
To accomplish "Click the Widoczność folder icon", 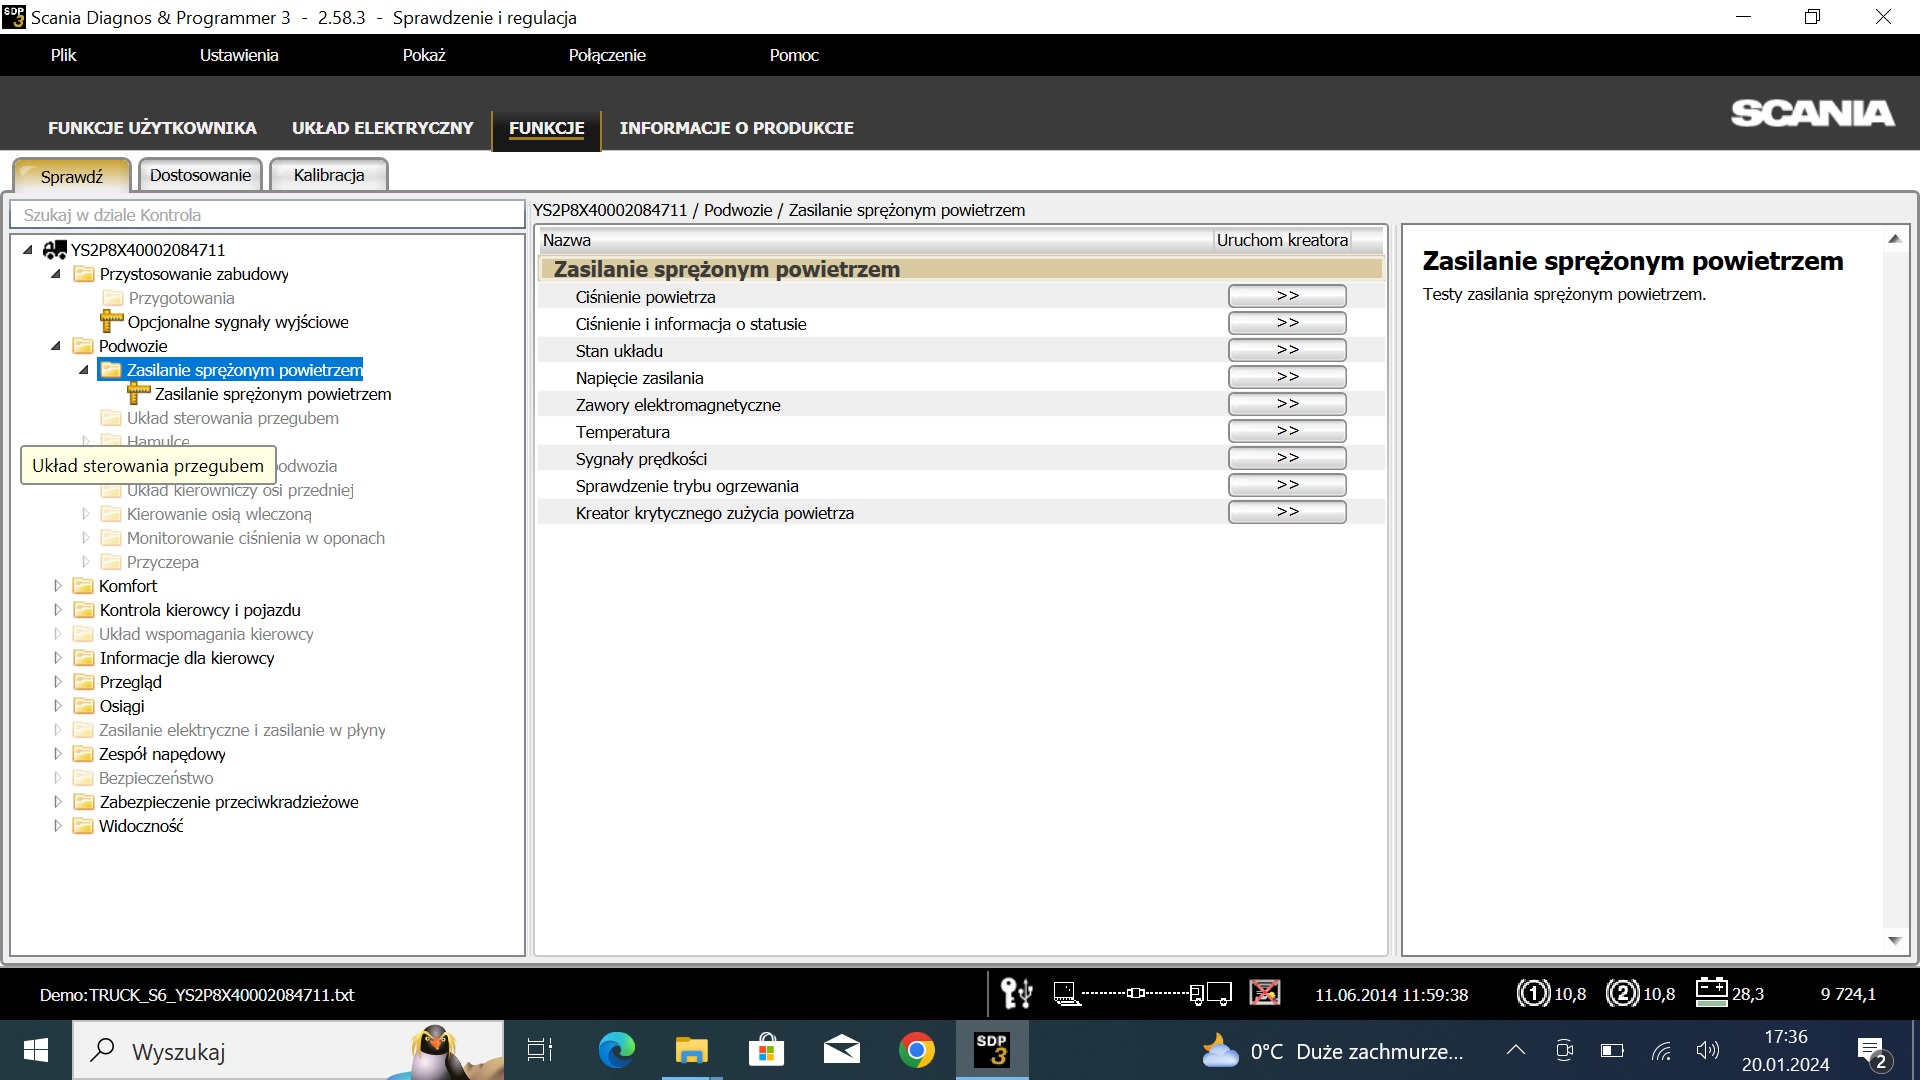I will pyautogui.click(x=83, y=826).
